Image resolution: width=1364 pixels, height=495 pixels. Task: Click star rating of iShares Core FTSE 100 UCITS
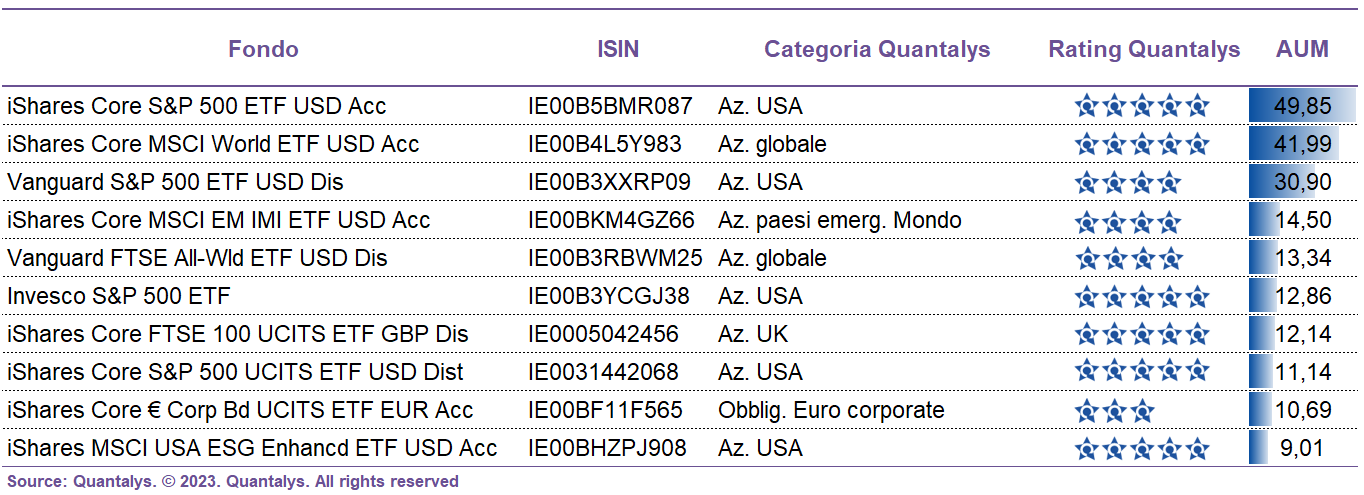pyautogui.click(x=1143, y=334)
